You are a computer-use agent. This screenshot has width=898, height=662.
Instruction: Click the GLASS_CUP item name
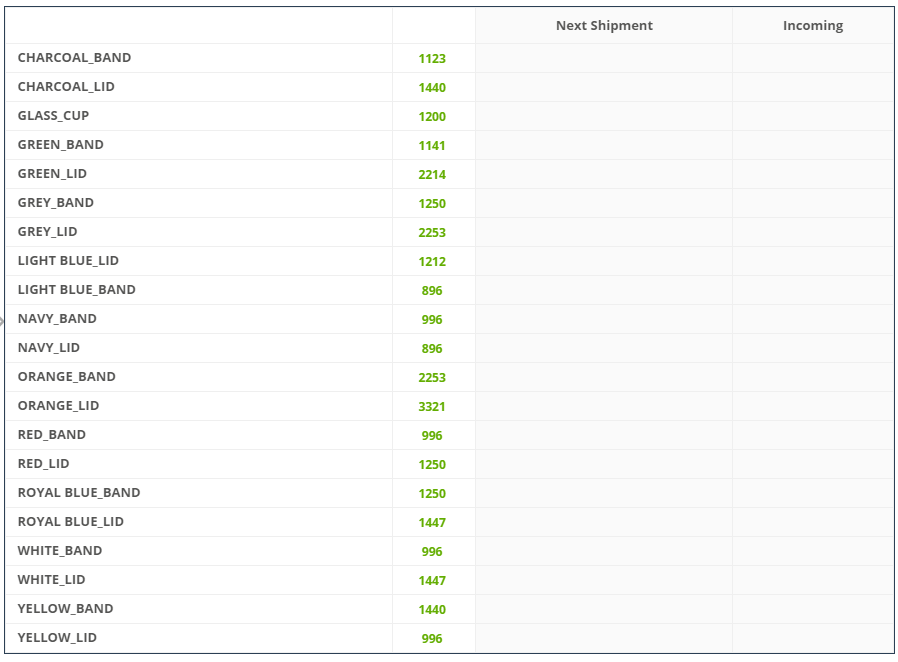pyautogui.click(x=53, y=116)
